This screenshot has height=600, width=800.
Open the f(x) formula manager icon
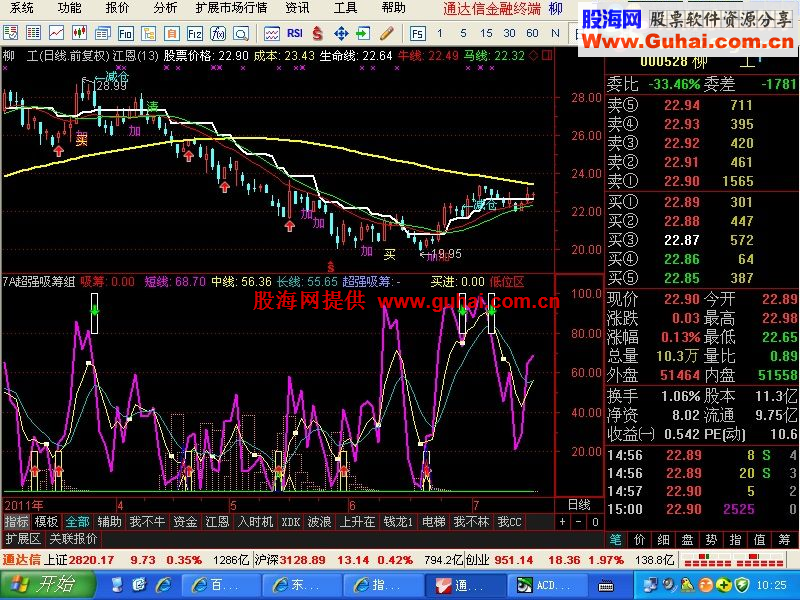(x=218, y=33)
